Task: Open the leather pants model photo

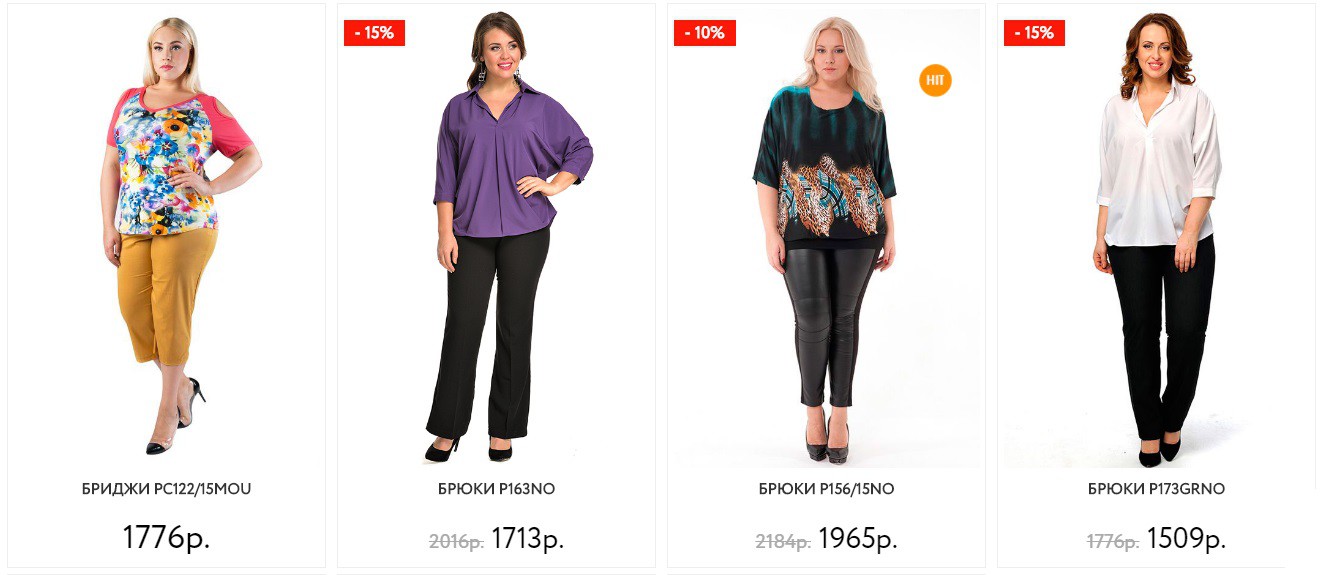Action: point(826,238)
